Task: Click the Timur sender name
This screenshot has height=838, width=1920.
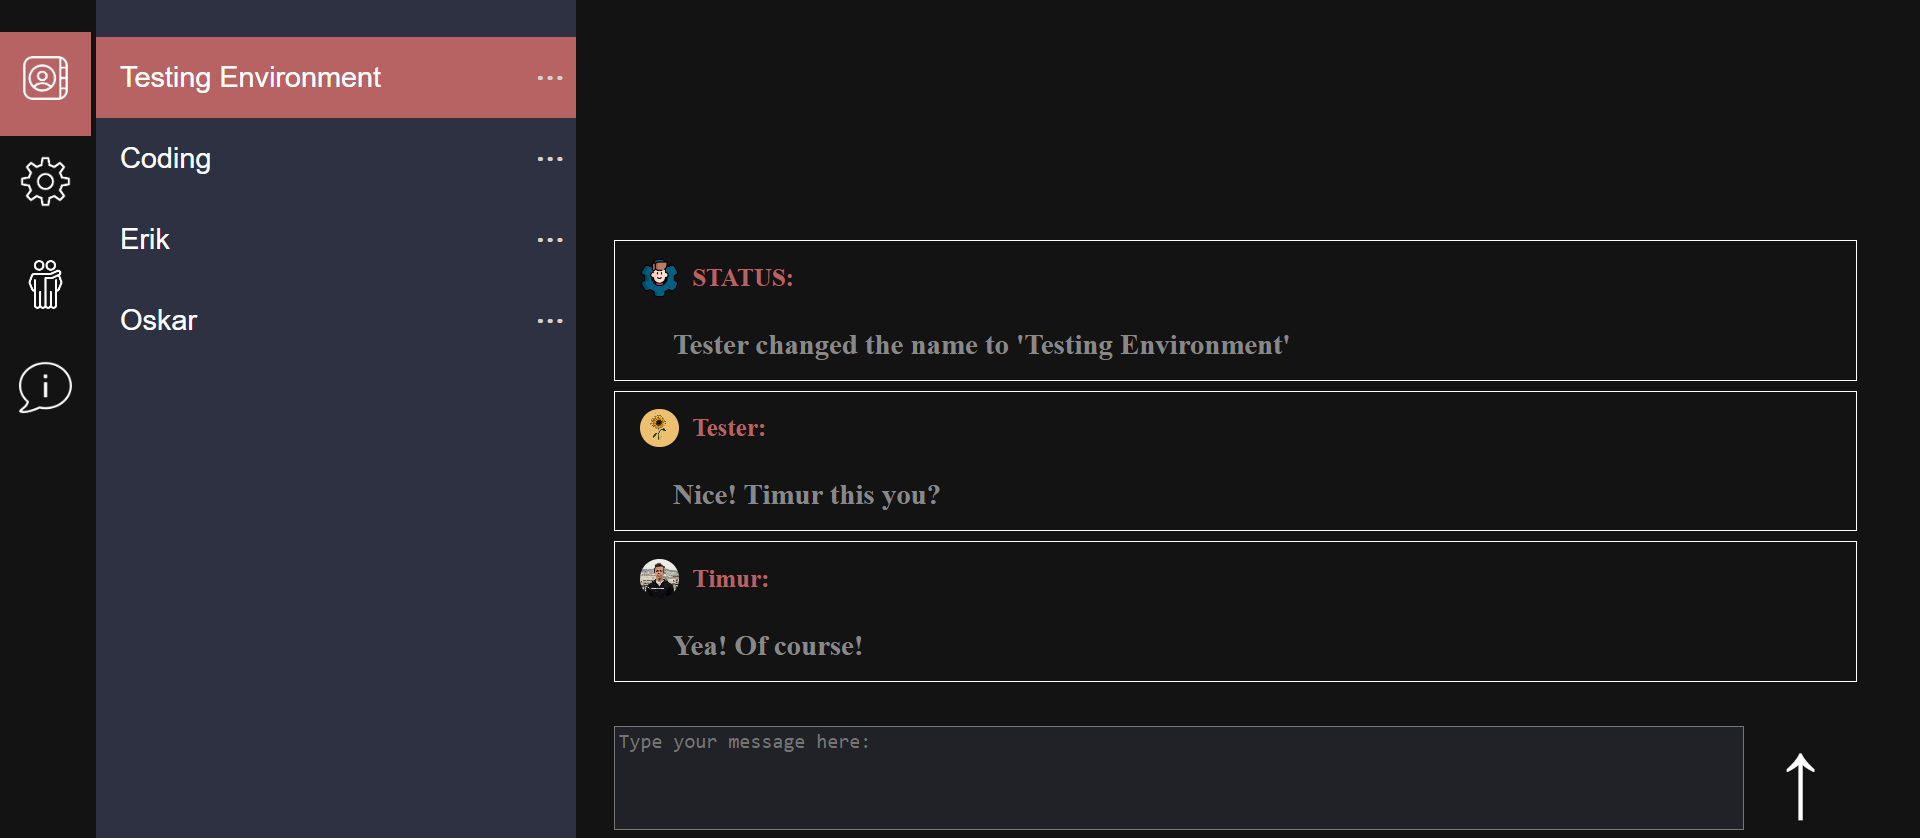Action: (x=730, y=579)
